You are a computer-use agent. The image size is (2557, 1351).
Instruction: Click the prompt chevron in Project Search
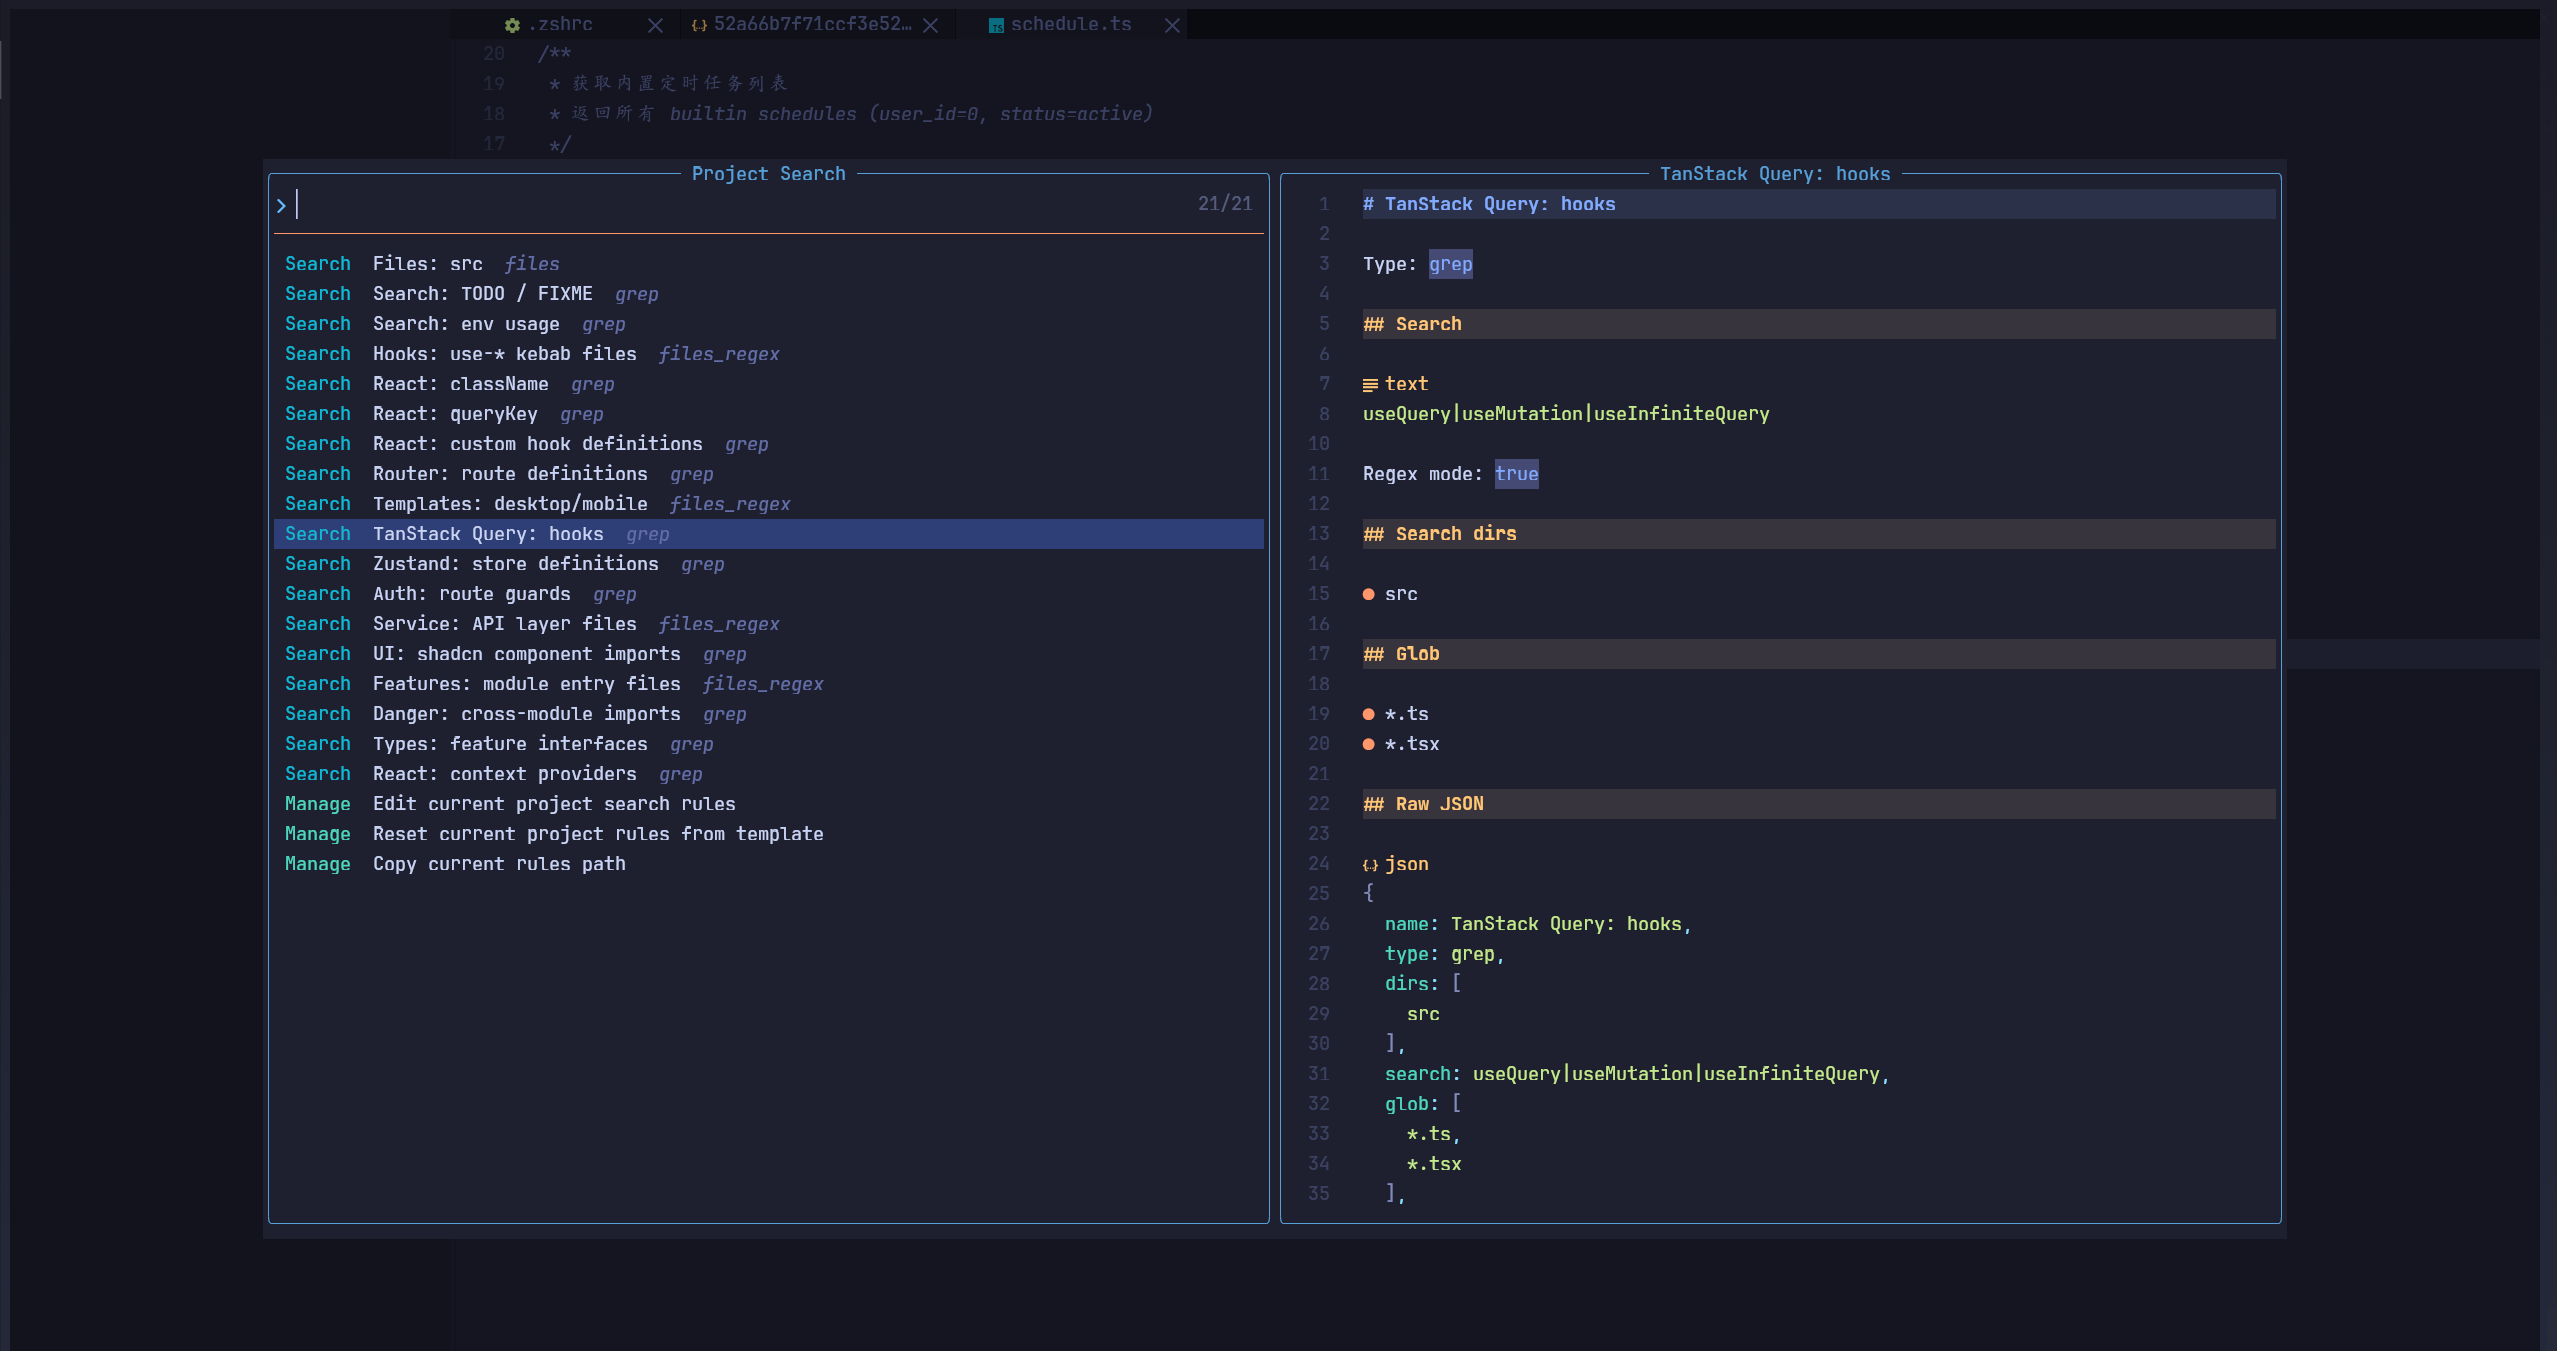tap(281, 205)
